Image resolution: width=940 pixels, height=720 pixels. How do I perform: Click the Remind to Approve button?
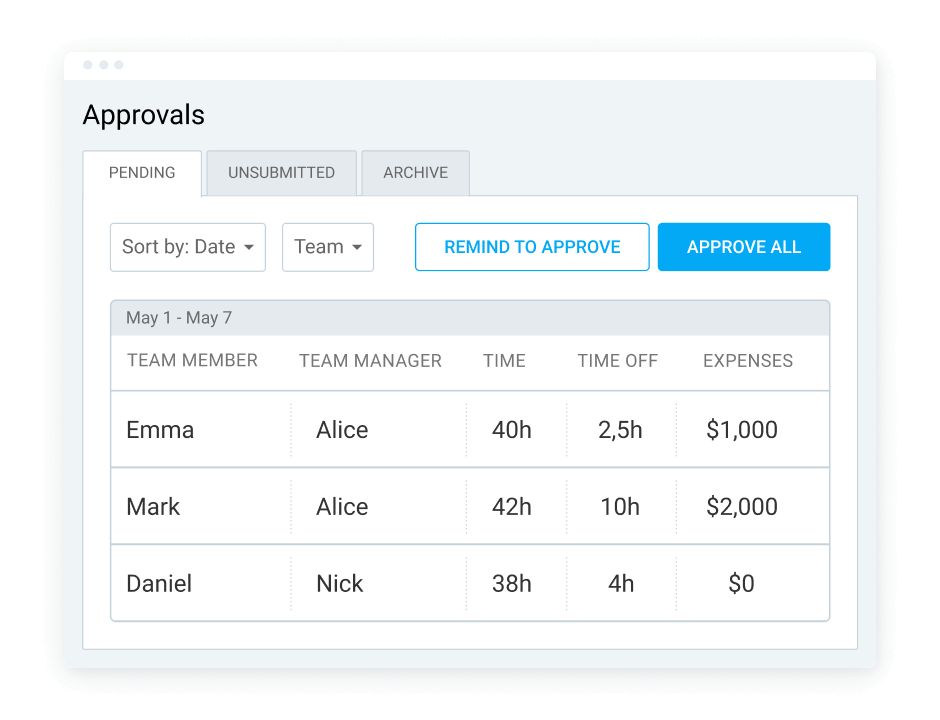[531, 247]
